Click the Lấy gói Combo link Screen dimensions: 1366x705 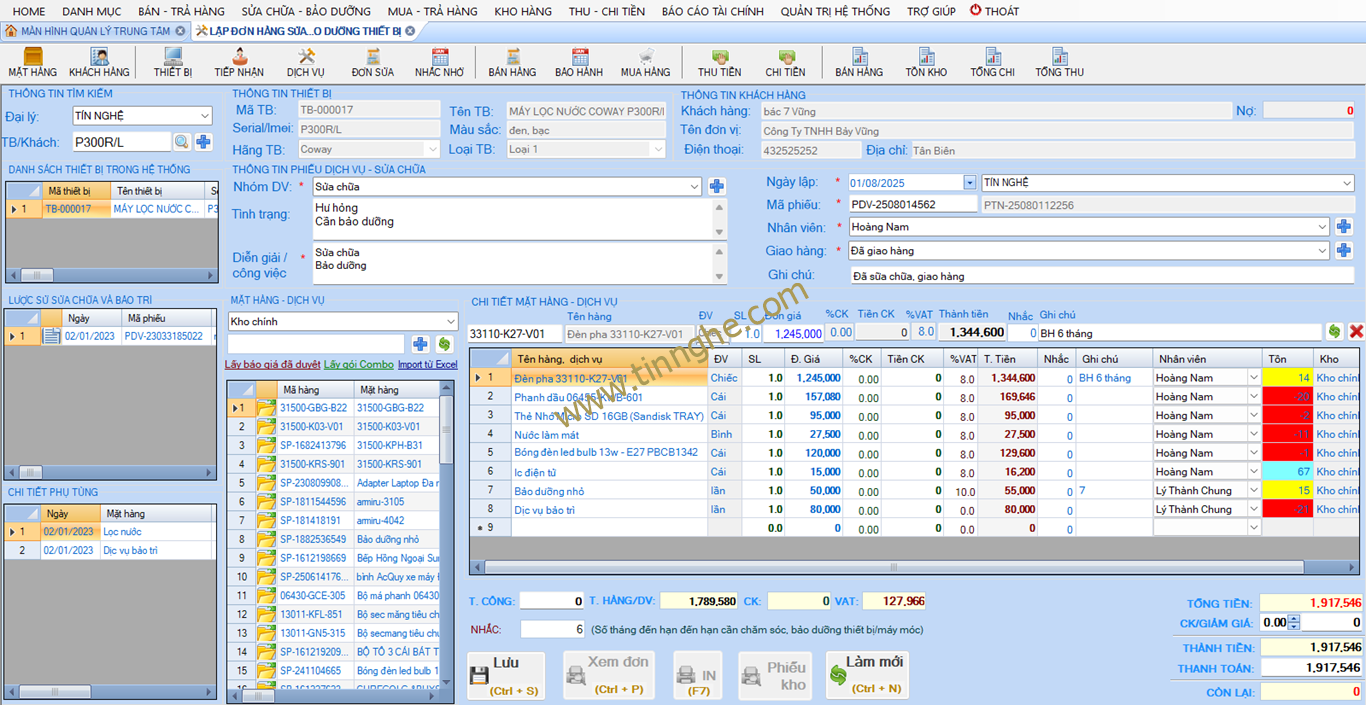[359, 365]
